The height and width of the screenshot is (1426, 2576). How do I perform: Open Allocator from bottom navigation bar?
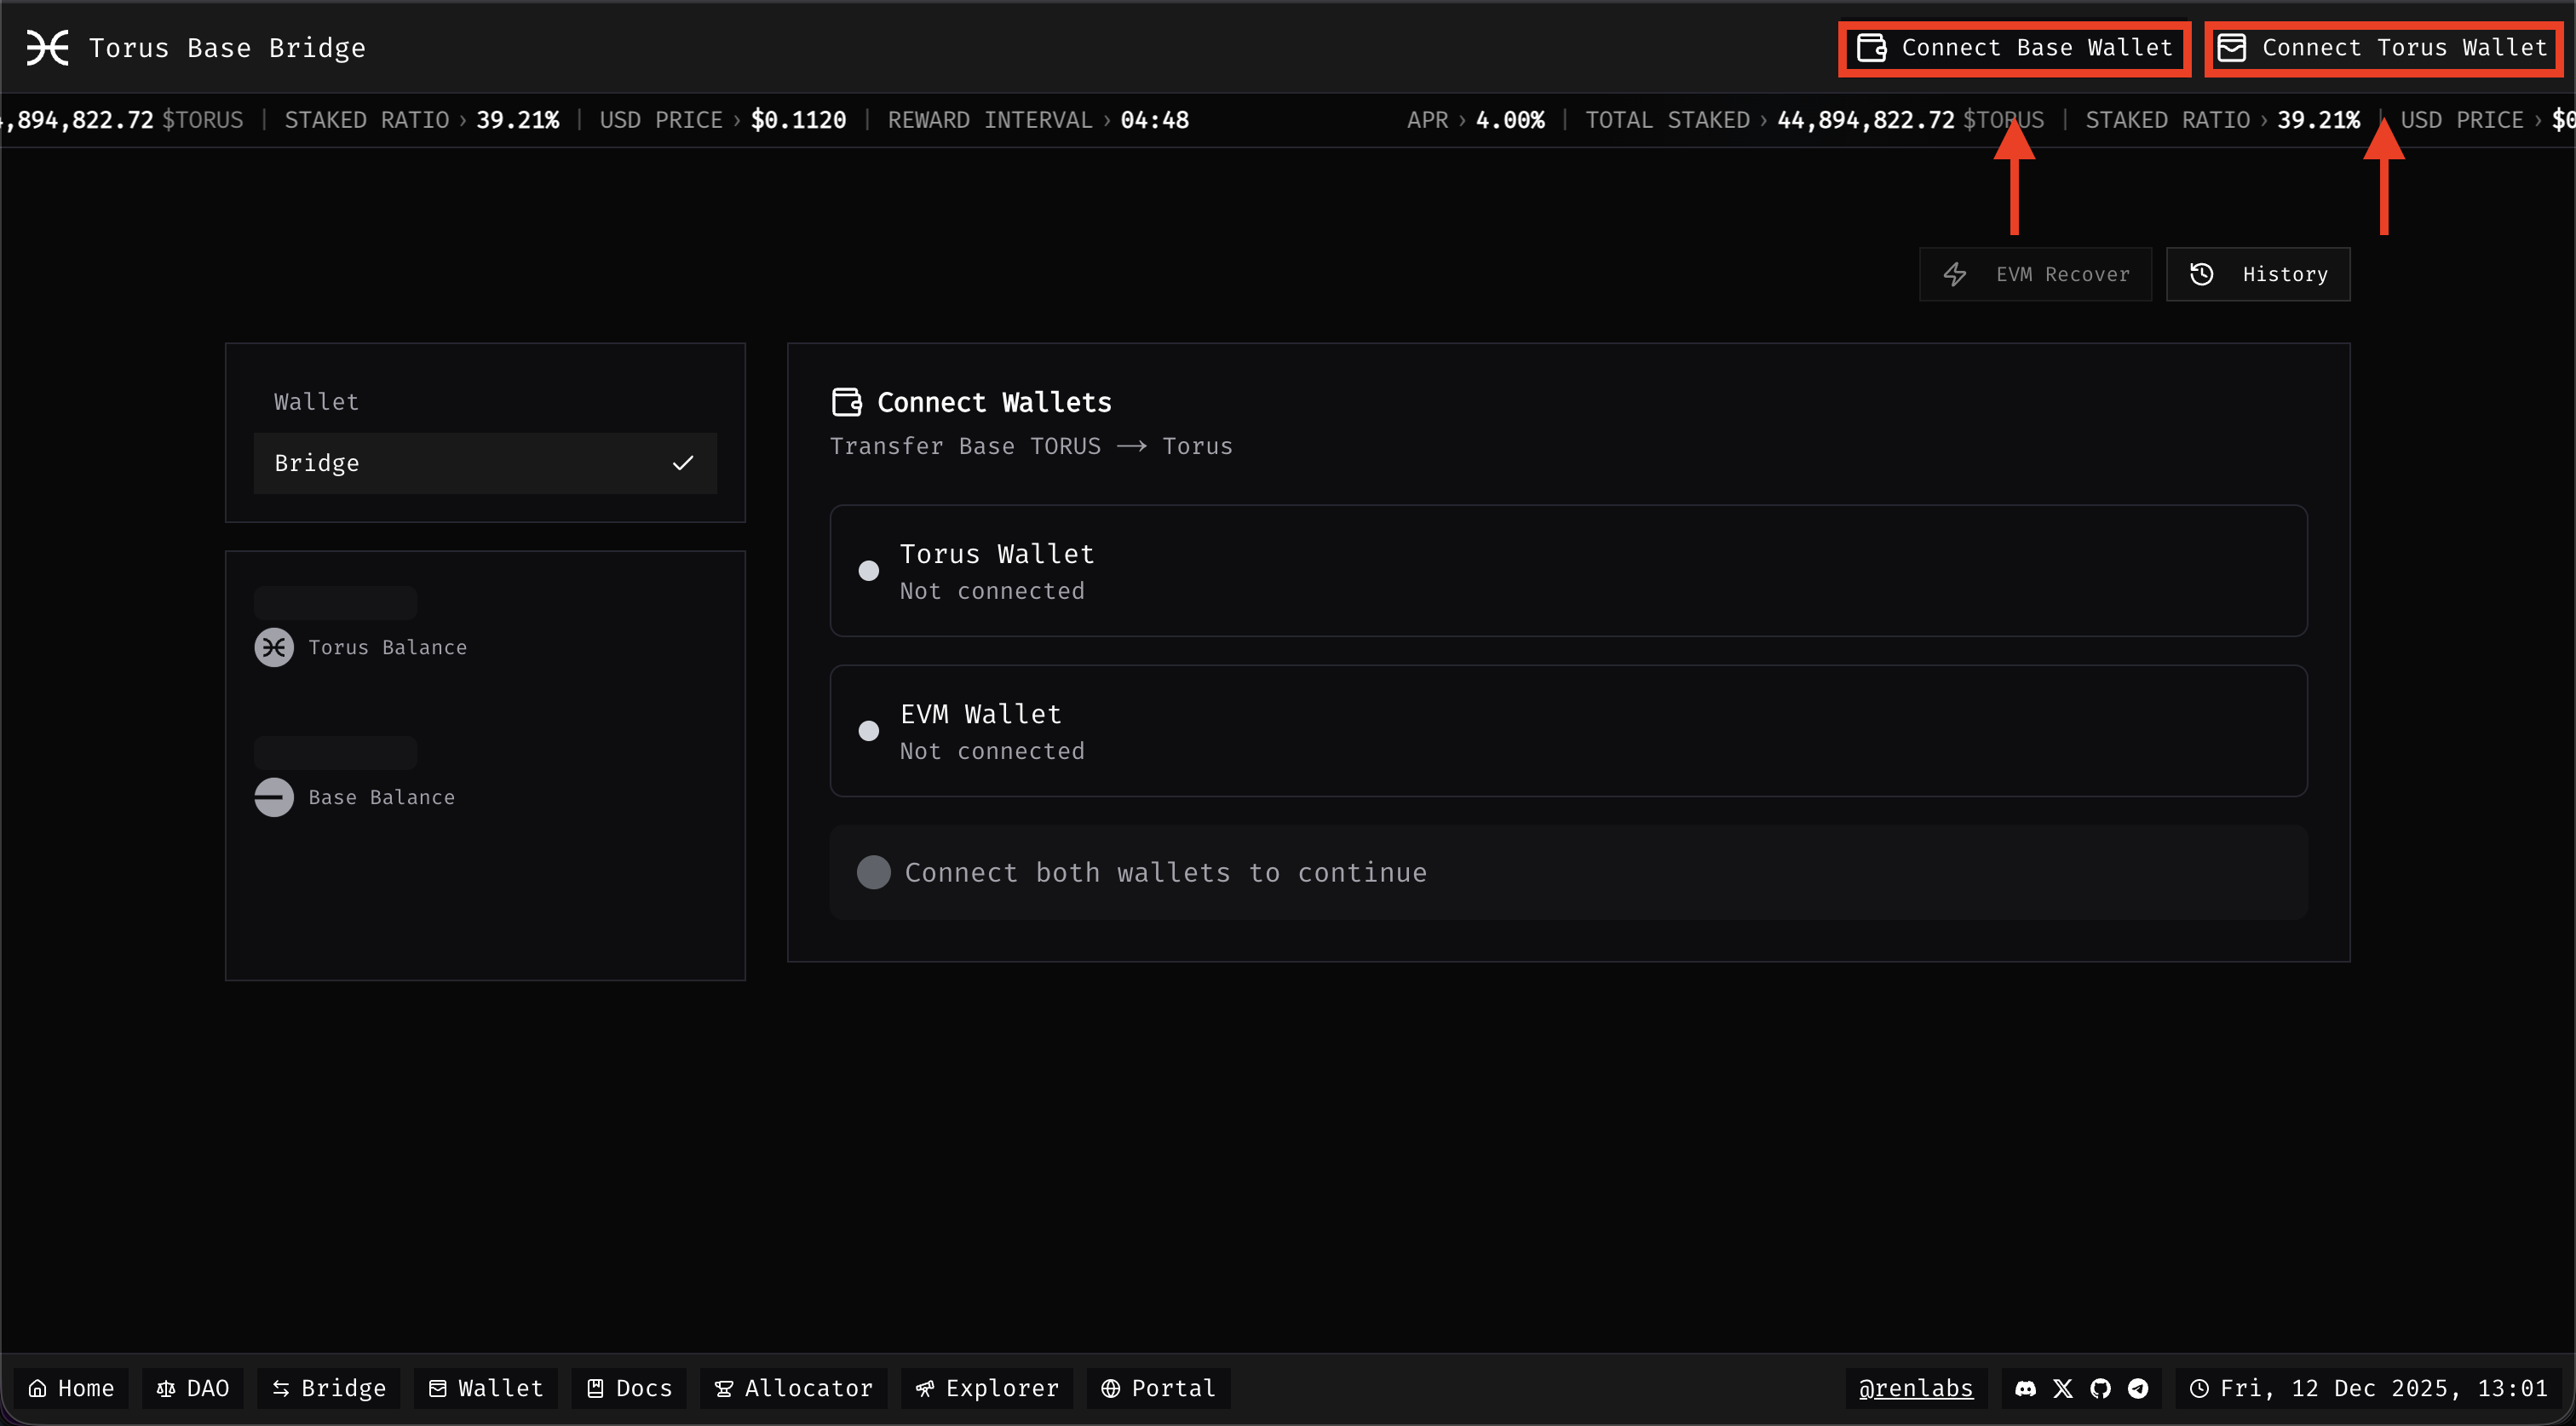coord(794,1388)
